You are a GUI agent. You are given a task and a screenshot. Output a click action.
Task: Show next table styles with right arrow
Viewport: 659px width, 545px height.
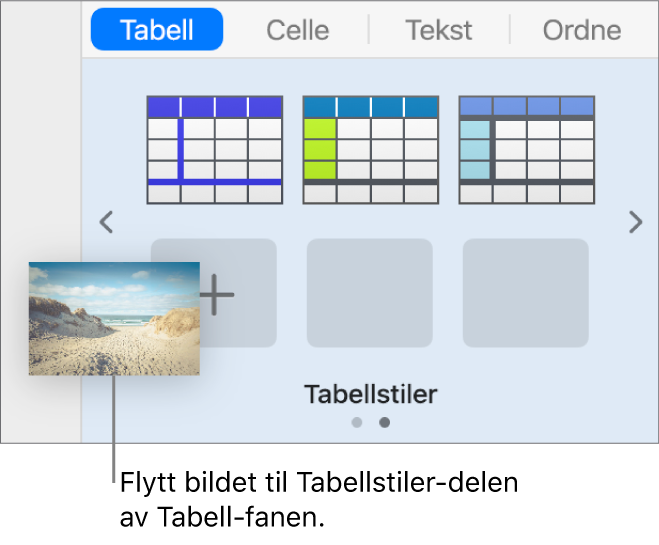[635, 222]
